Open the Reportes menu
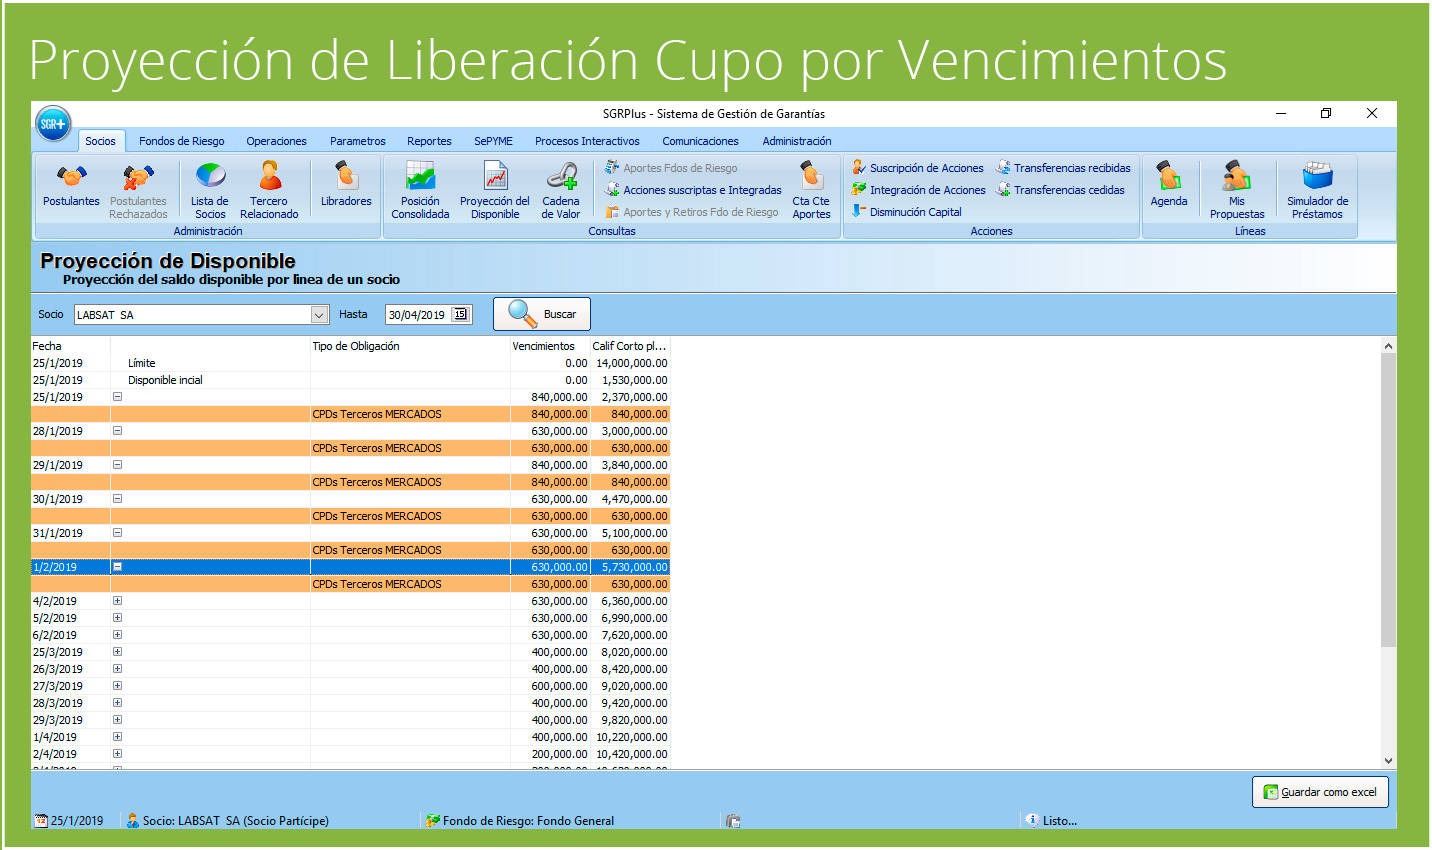The height and width of the screenshot is (850, 1432). [429, 140]
